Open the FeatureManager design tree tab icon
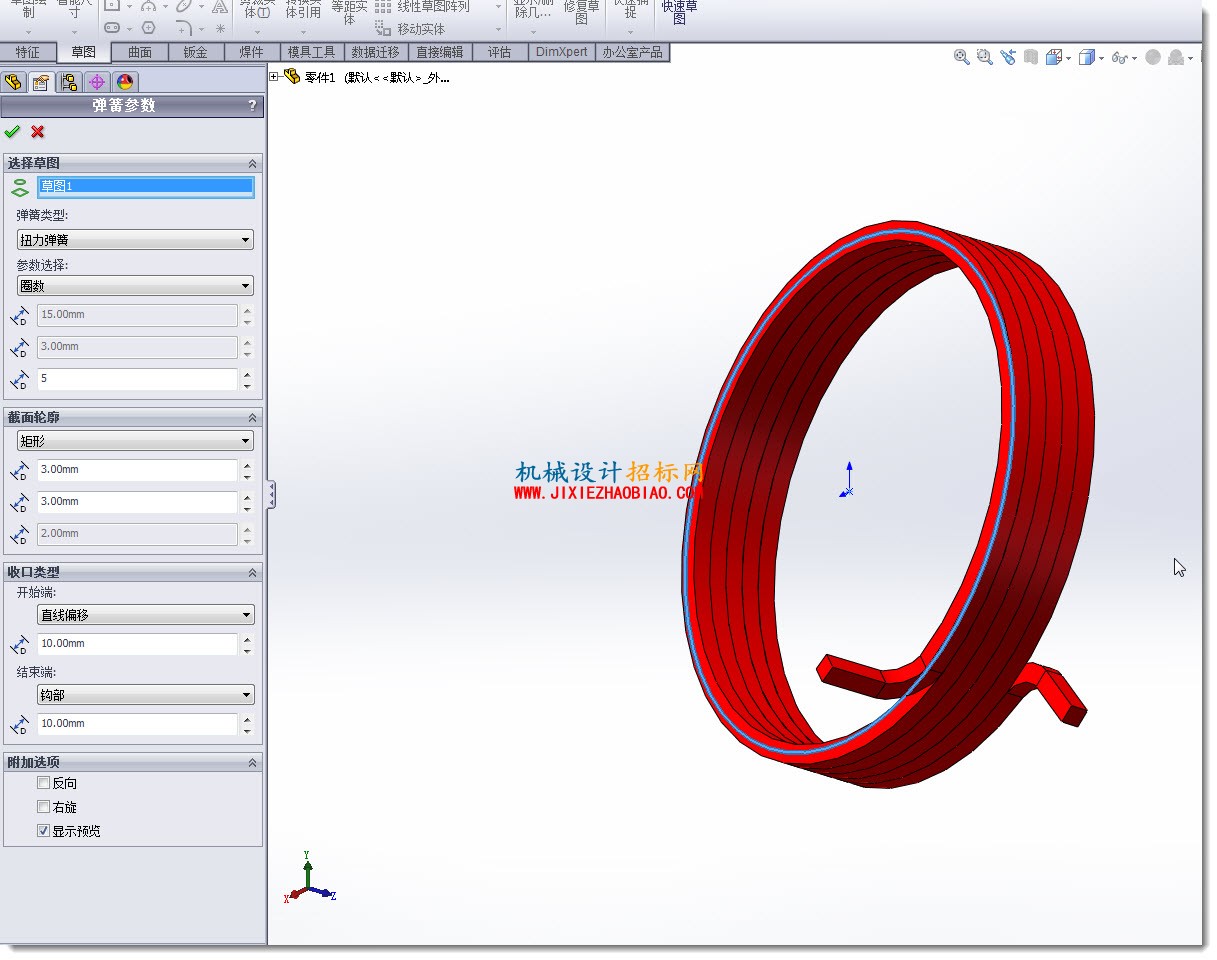The width and height of the screenshot is (1217, 960). point(13,82)
